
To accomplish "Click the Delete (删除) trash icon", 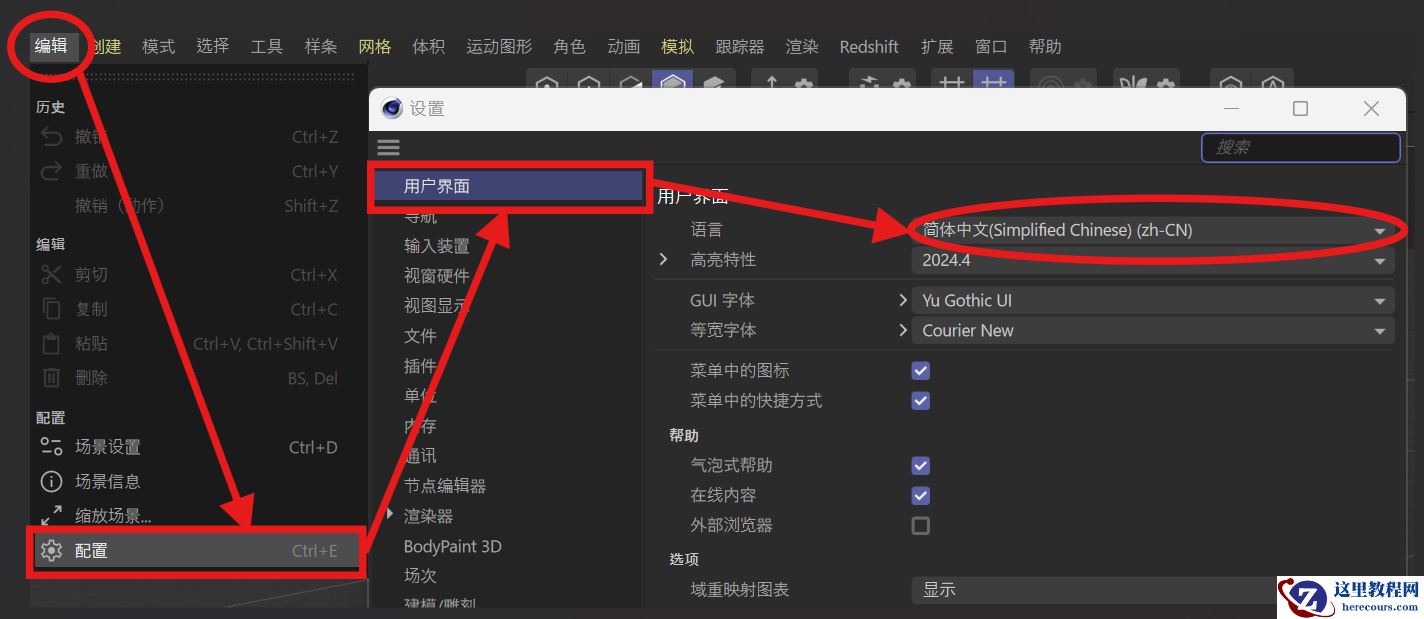I will (49, 377).
